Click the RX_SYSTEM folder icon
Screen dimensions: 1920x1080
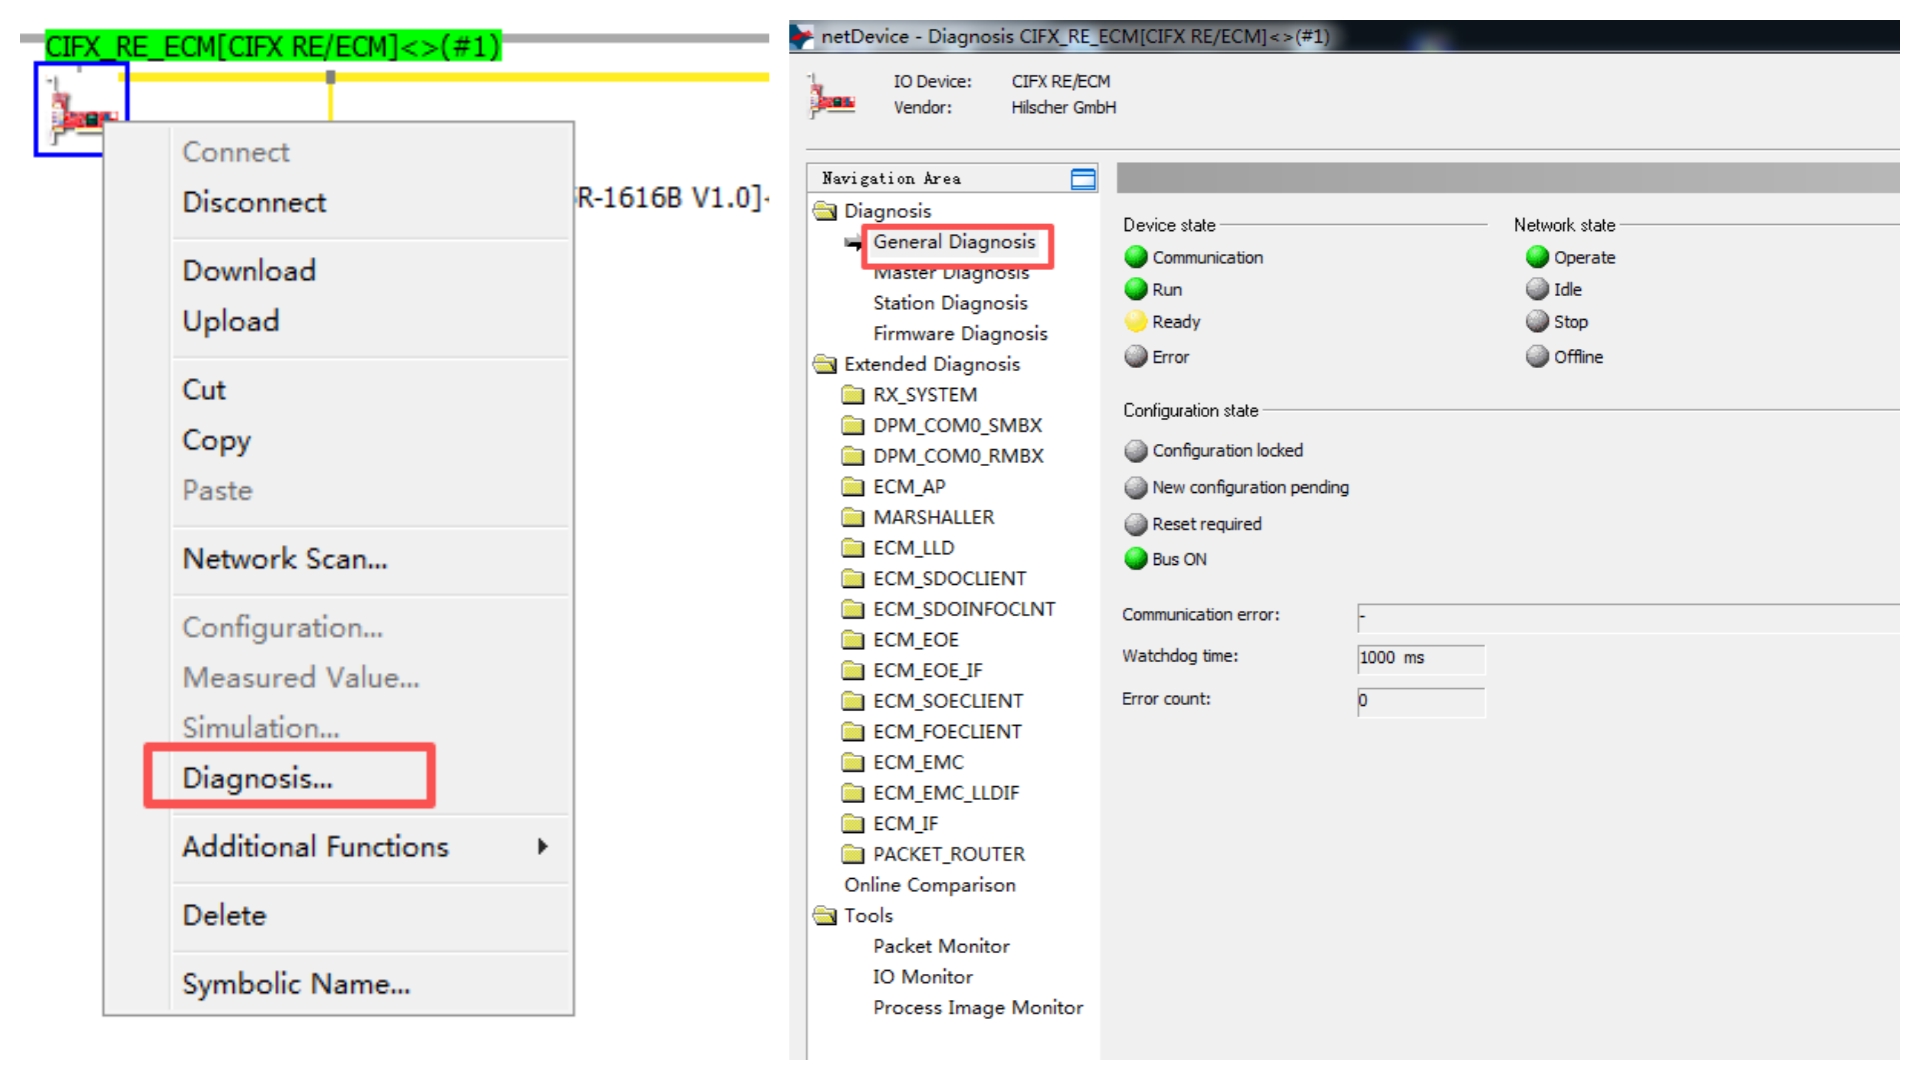pos(853,395)
